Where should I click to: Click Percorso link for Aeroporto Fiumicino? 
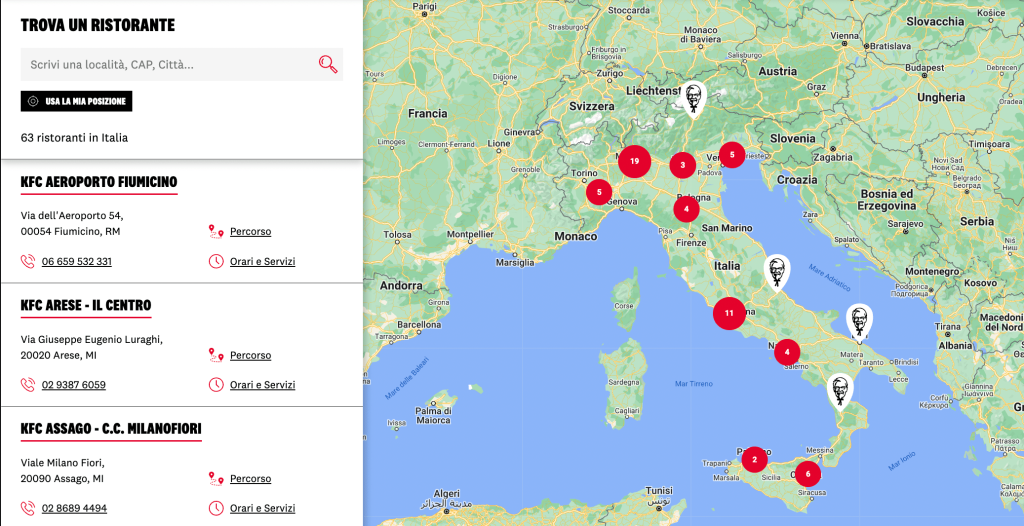click(x=250, y=231)
